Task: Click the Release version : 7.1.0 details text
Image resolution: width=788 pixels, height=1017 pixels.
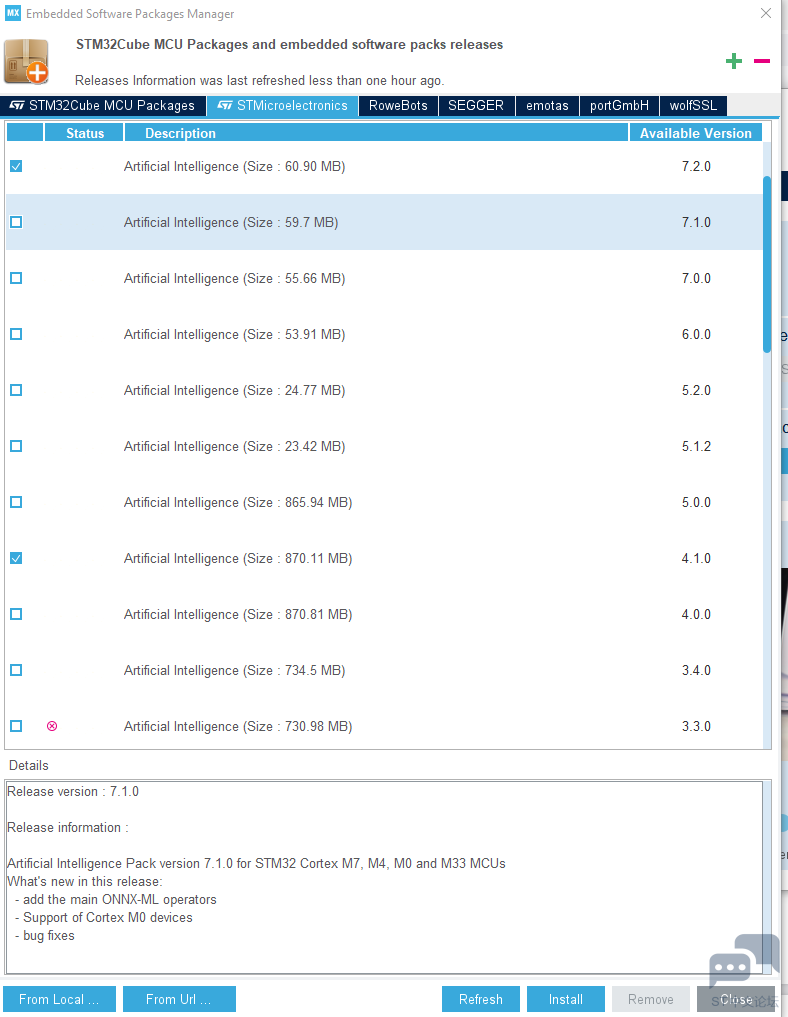Action: tap(73, 791)
